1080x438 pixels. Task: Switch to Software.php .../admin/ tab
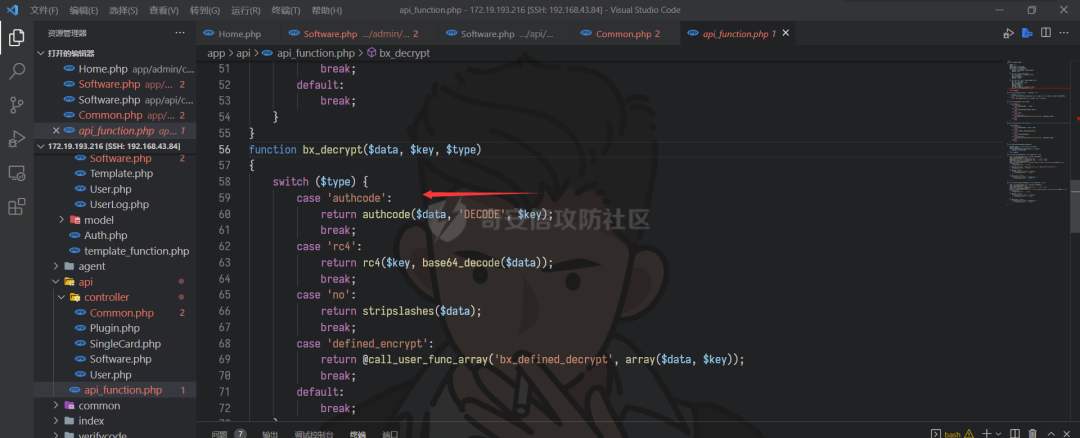[360, 34]
